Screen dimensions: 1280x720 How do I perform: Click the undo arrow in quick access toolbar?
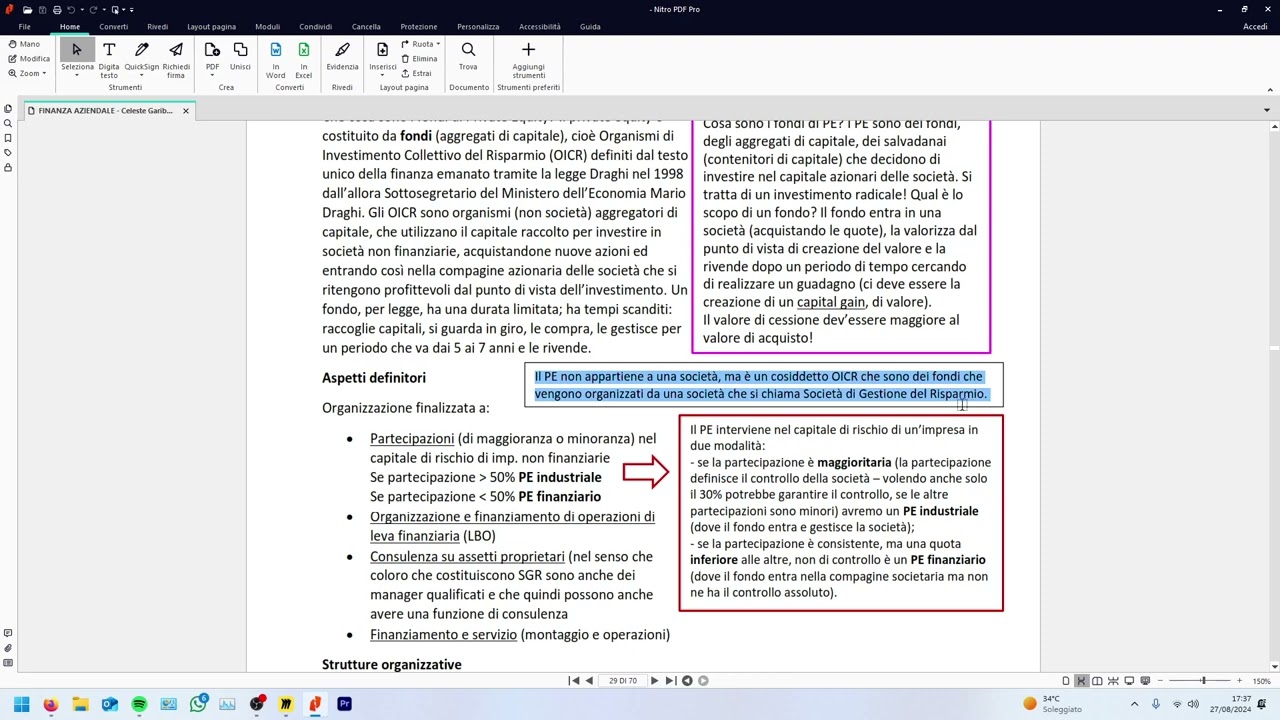pos(71,10)
